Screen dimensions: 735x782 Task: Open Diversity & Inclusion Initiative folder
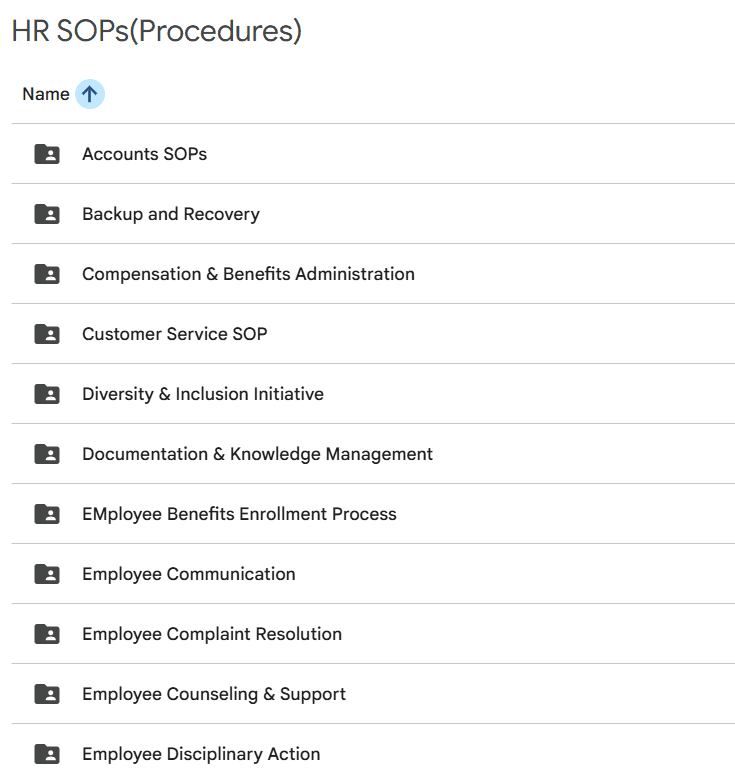click(x=203, y=394)
